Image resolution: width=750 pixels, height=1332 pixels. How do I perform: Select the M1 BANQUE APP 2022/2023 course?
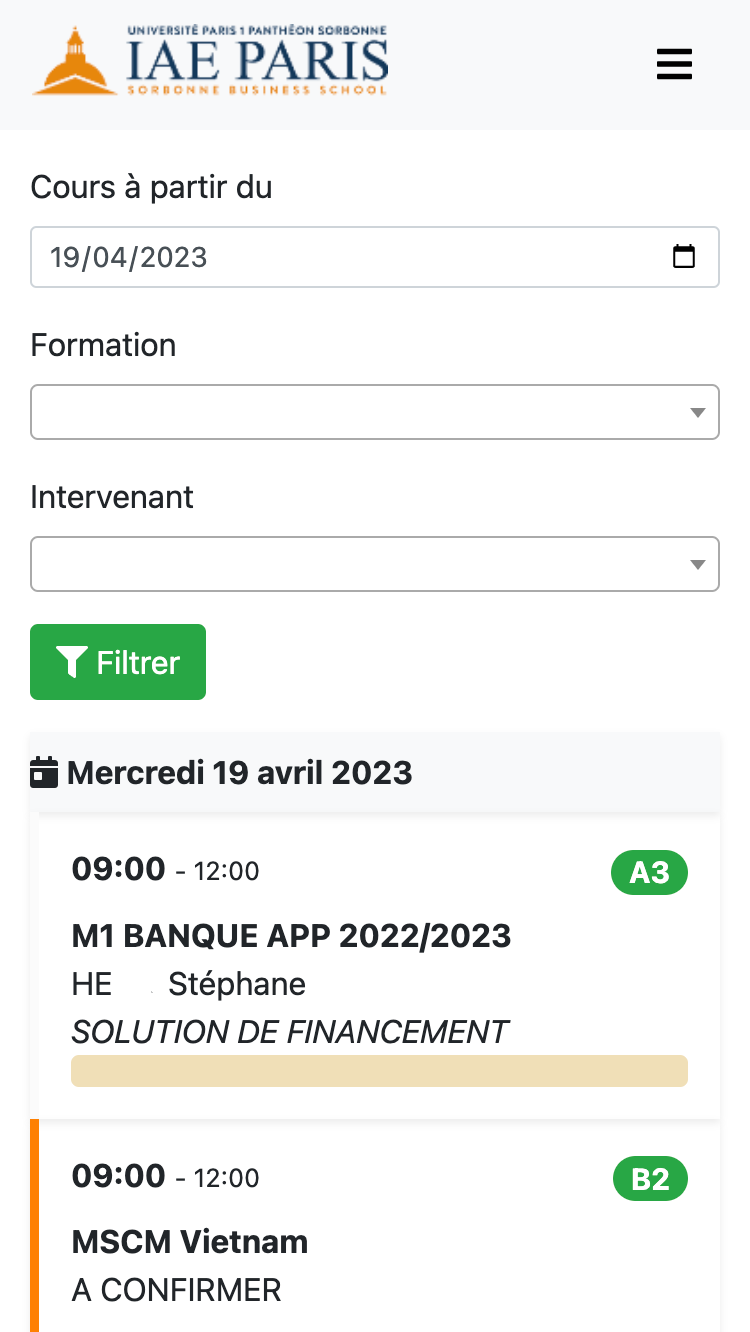(x=291, y=936)
